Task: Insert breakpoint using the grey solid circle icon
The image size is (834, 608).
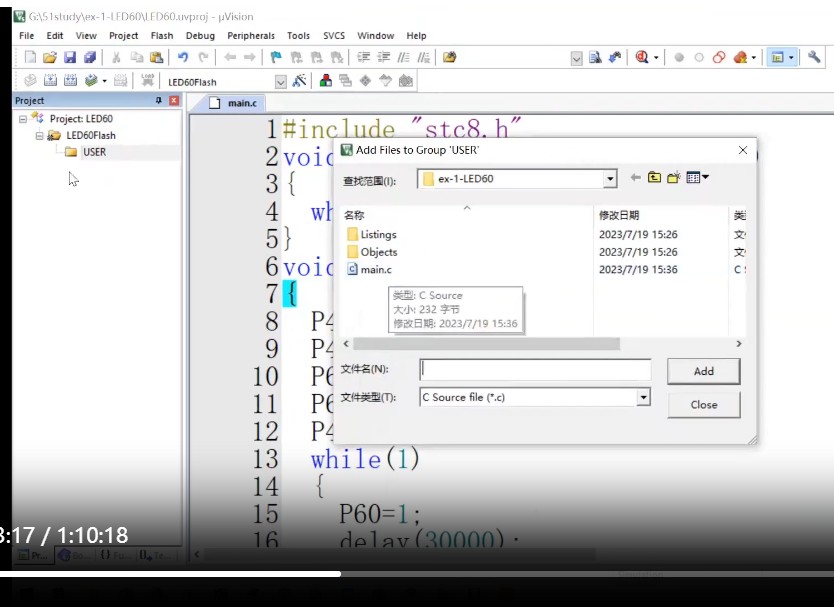Action: 679,57
